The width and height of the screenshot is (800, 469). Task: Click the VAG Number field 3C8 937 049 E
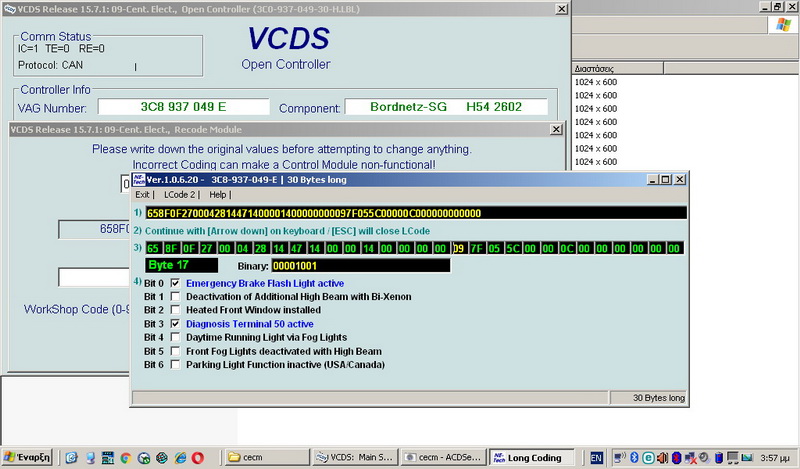click(x=183, y=107)
